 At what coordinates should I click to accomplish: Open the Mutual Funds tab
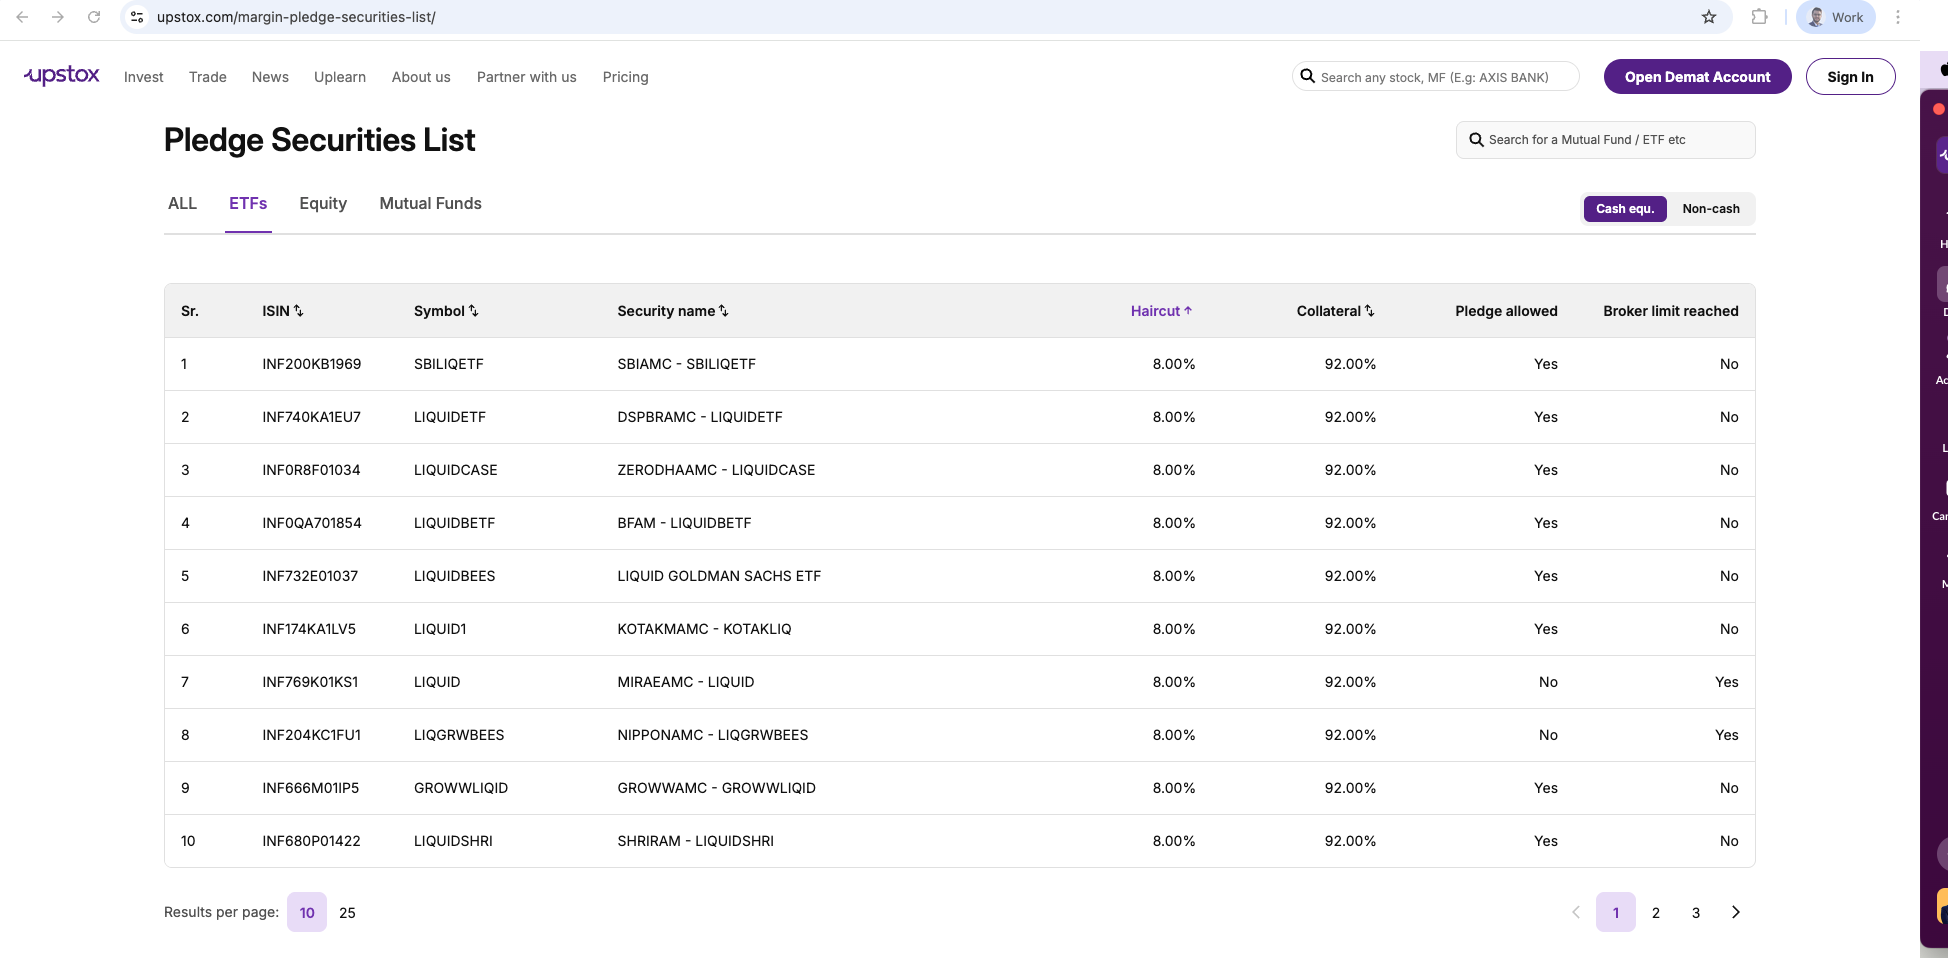click(430, 204)
